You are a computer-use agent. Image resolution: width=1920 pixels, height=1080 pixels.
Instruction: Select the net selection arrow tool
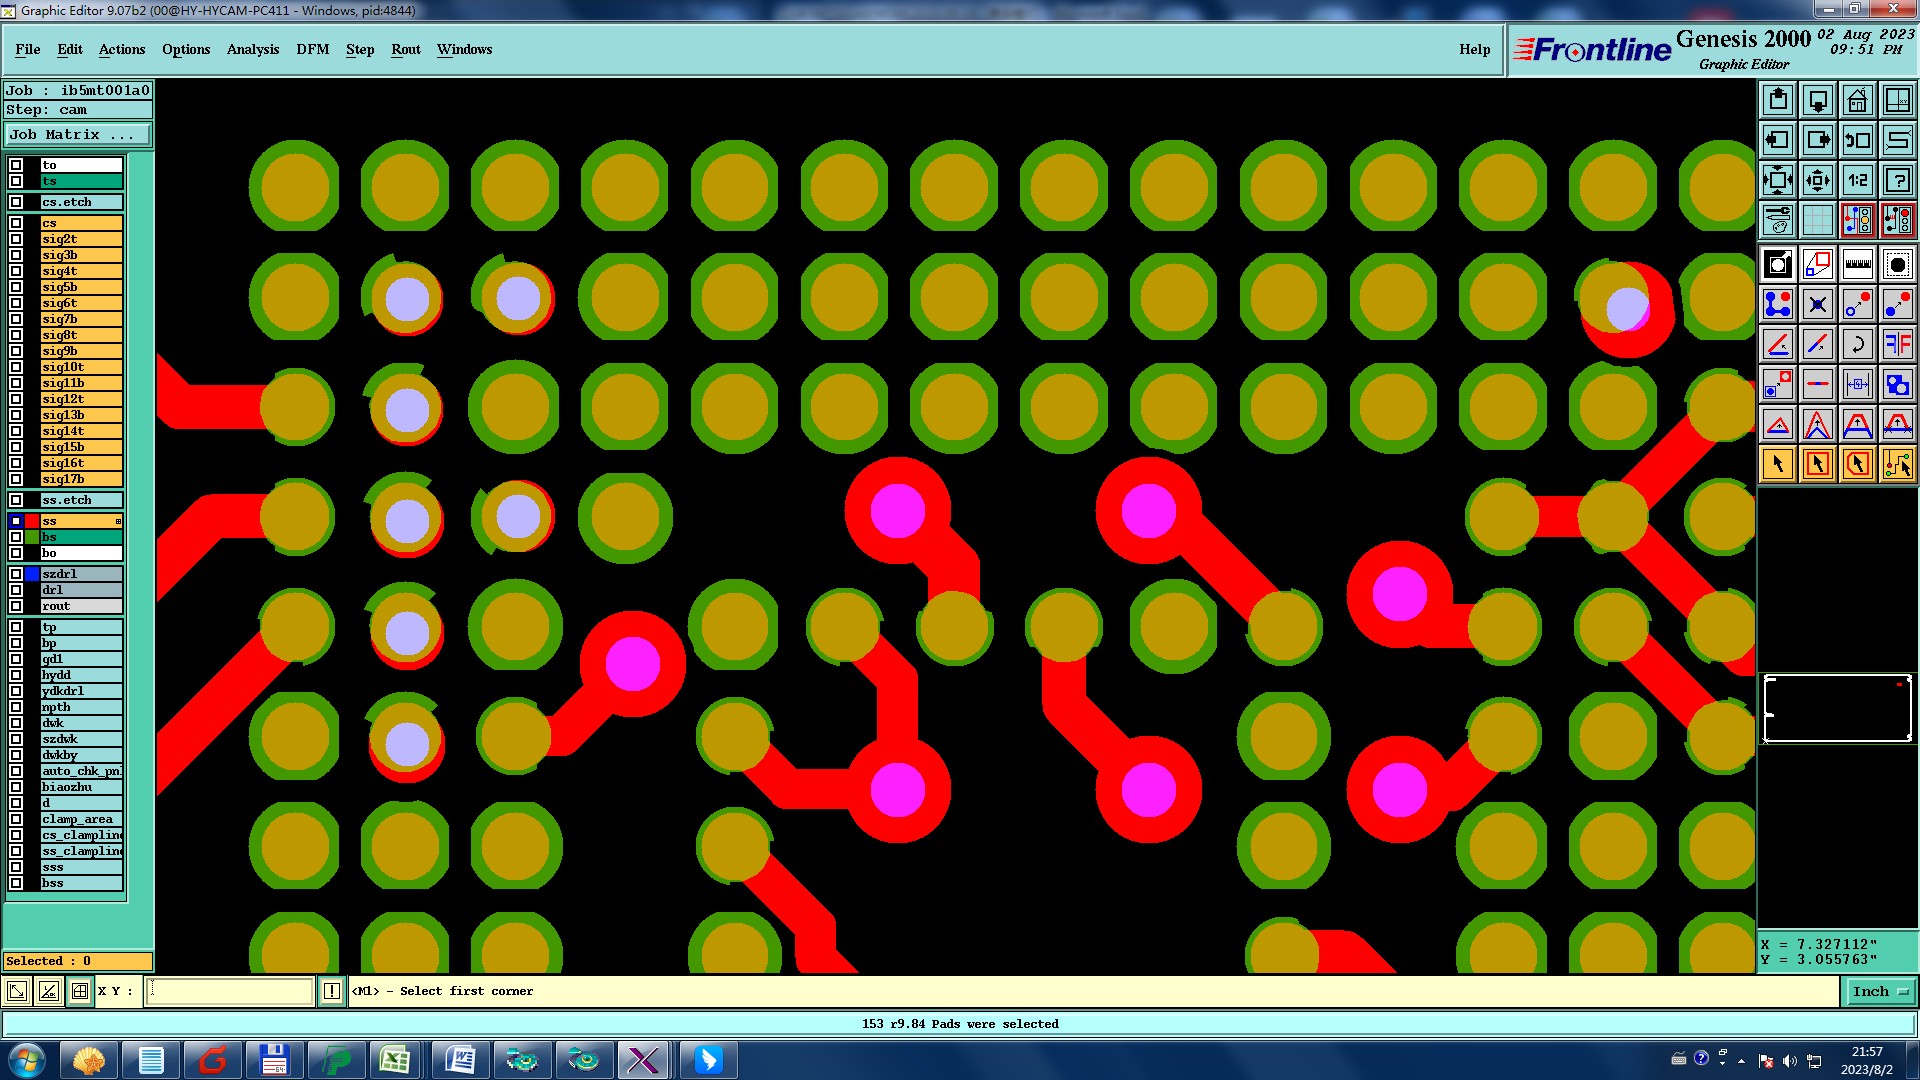(x=1897, y=464)
